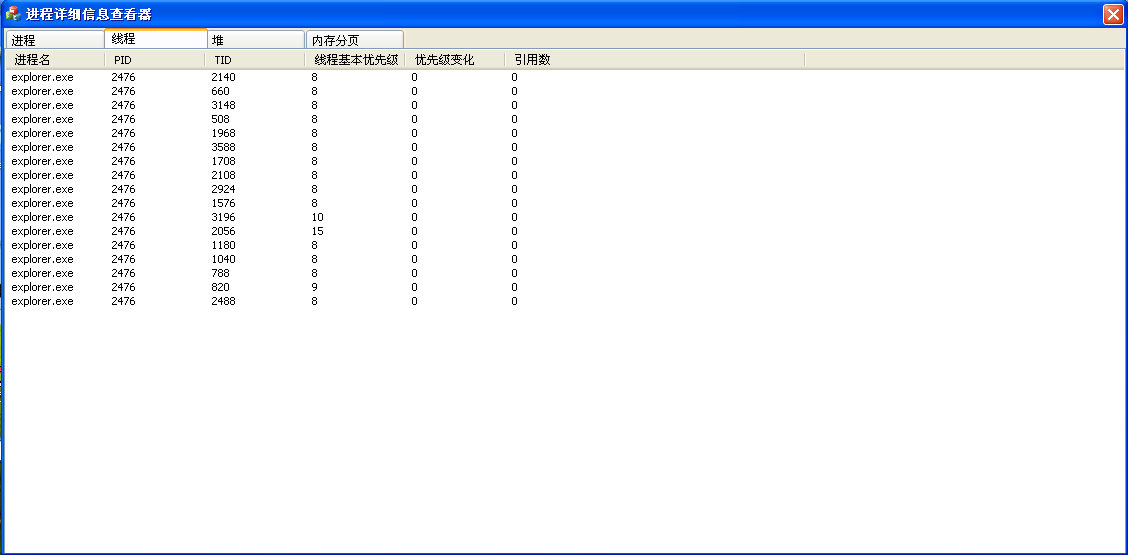
Task: Click TID value 2108
Action: click(224, 175)
